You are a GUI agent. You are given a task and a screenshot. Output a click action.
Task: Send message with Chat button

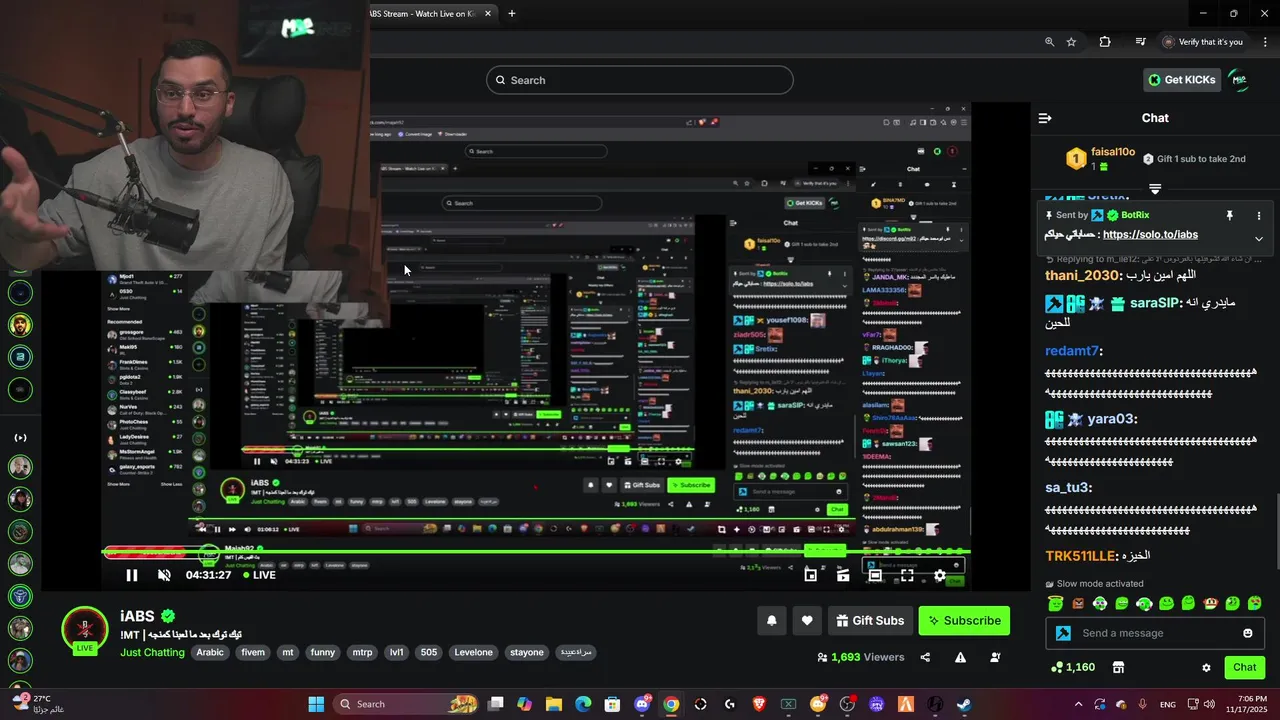(1245, 667)
